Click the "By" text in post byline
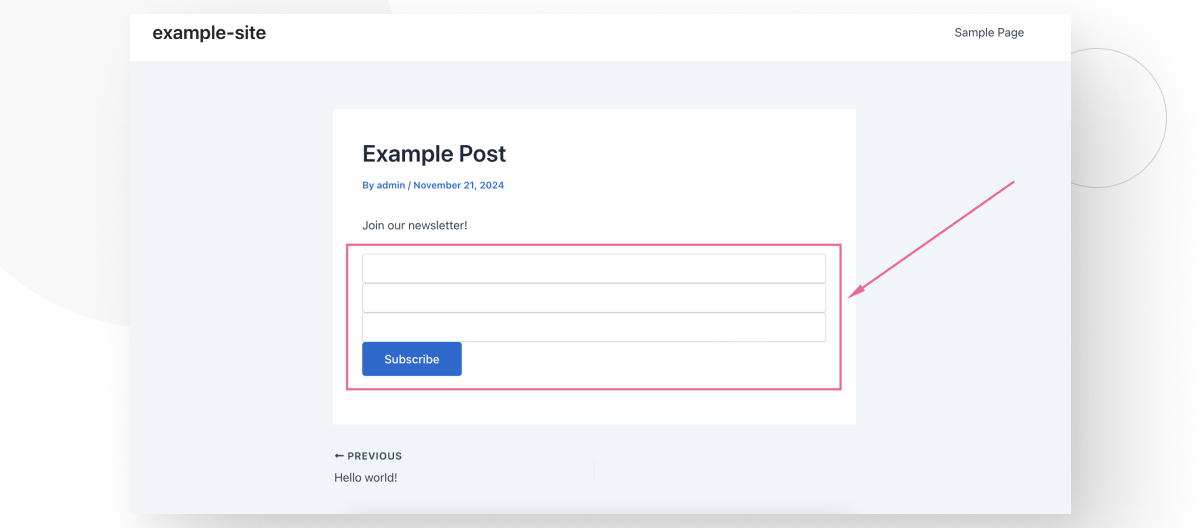The width and height of the screenshot is (1200, 528). [368, 185]
